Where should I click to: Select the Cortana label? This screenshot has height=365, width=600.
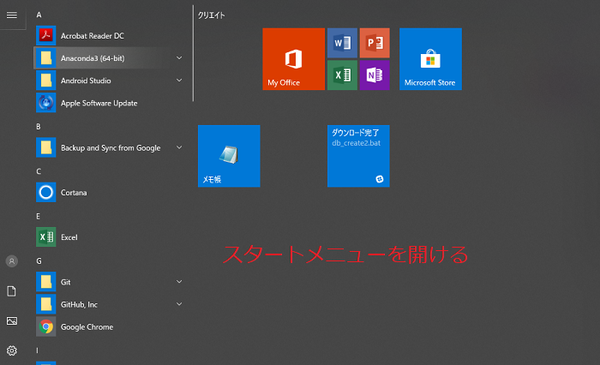coord(74,193)
